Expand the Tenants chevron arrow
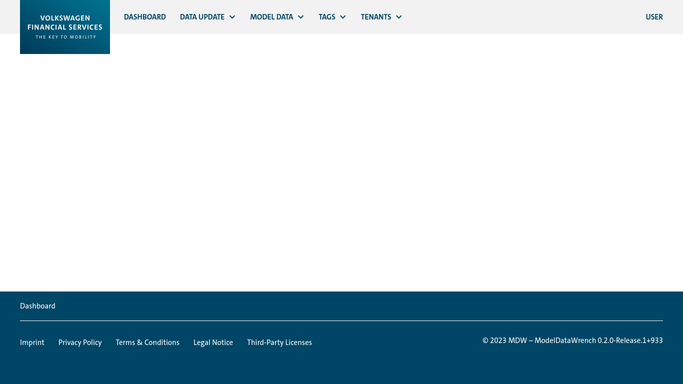This screenshot has width=683, height=384. click(399, 17)
